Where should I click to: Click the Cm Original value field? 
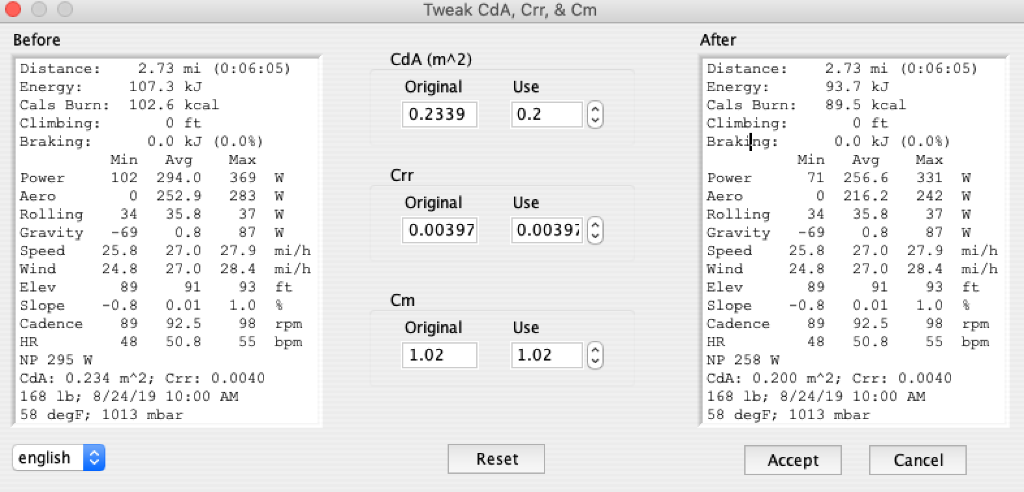pos(440,355)
